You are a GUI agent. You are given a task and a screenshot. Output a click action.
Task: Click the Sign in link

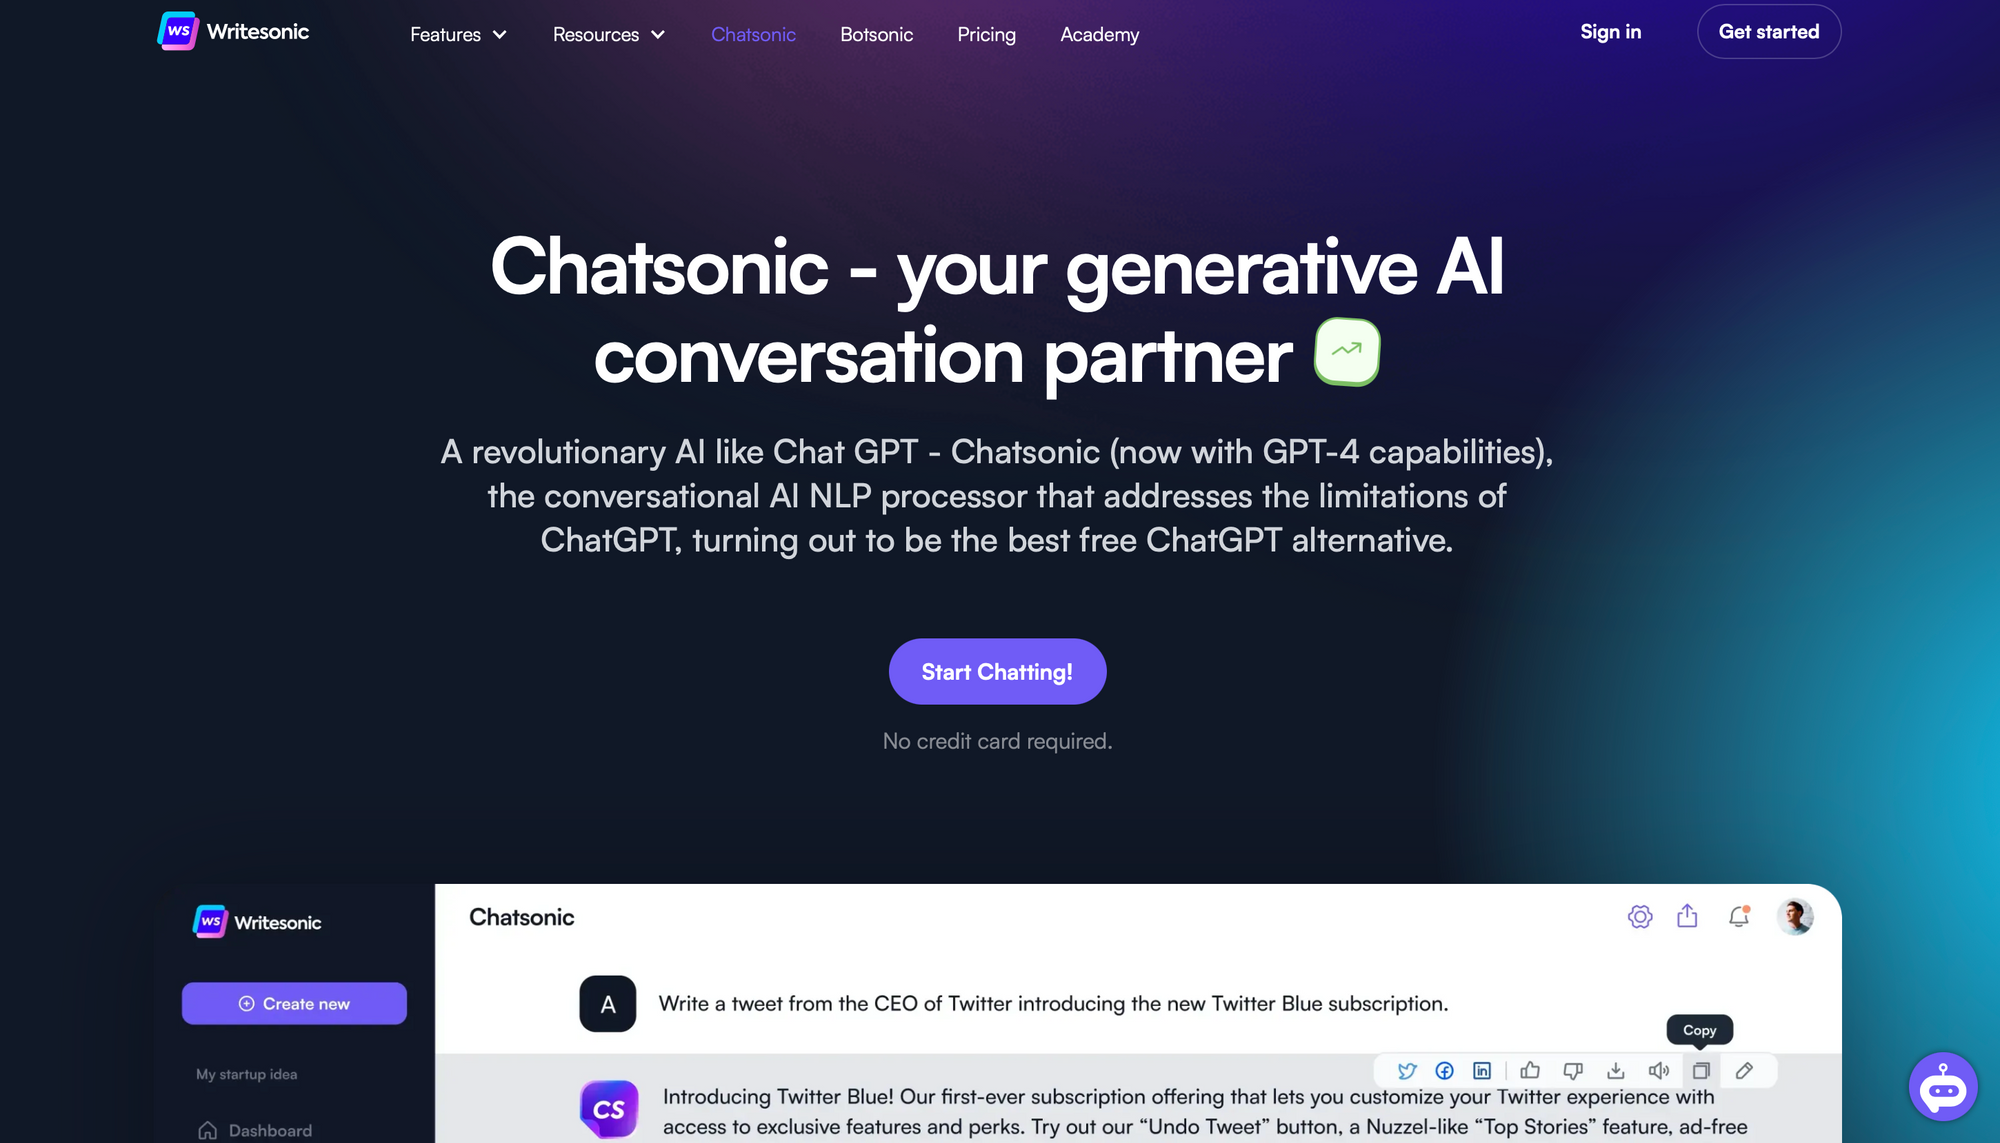coord(1611,30)
